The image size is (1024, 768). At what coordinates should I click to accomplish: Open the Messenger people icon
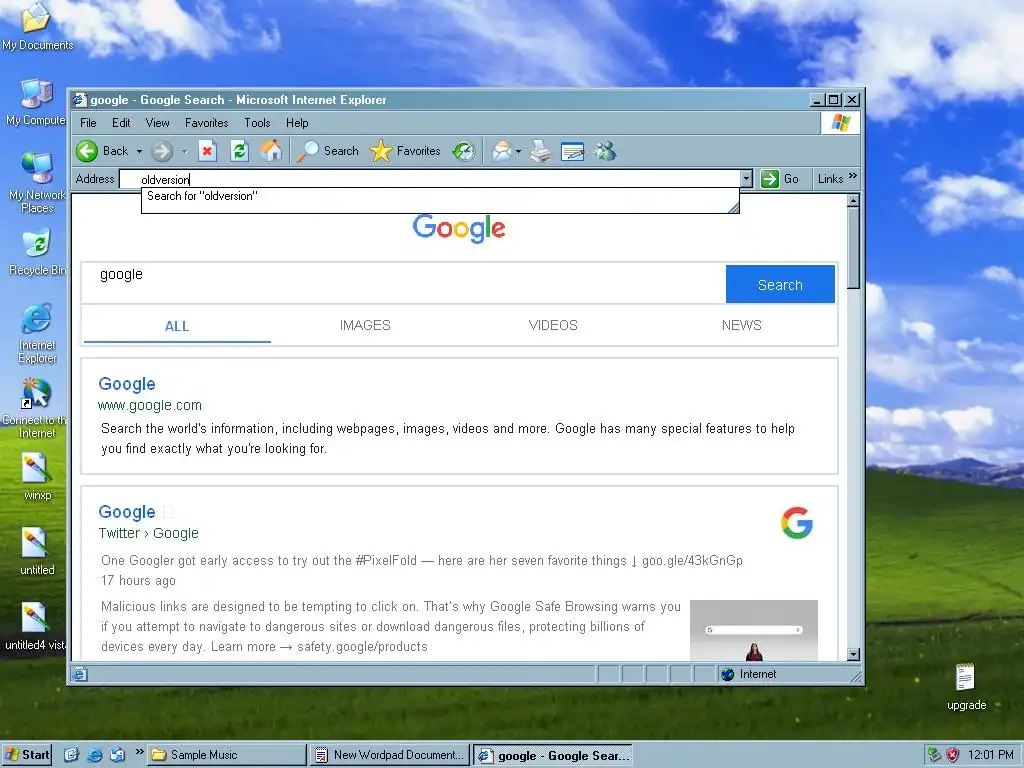(605, 152)
